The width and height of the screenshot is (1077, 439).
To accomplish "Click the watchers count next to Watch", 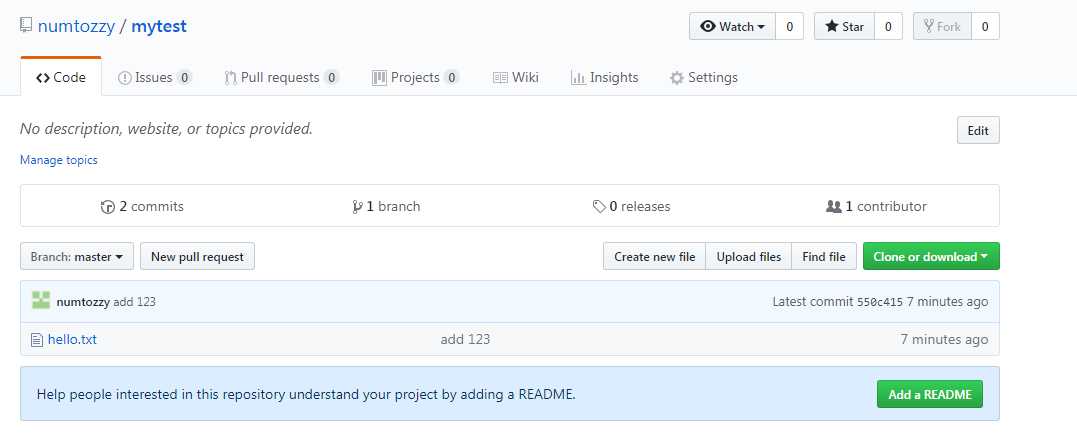I will pos(789,27).
